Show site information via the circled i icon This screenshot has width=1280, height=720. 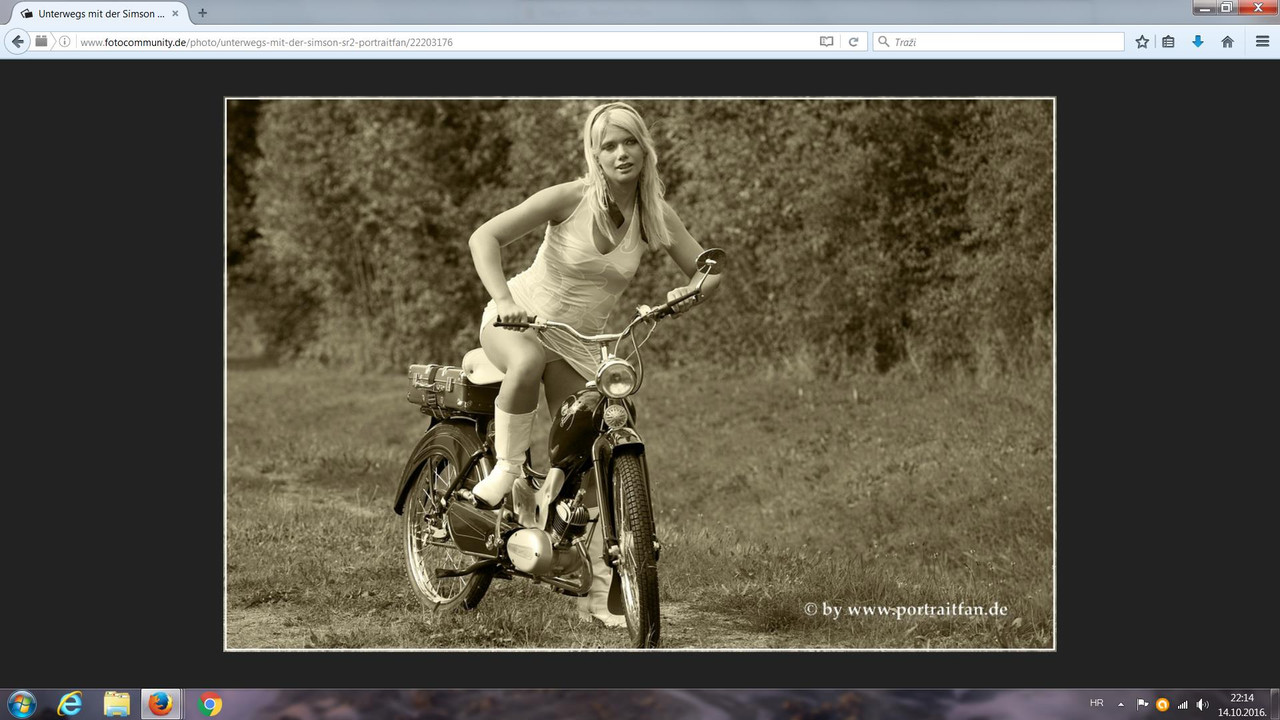coord(65,42)
